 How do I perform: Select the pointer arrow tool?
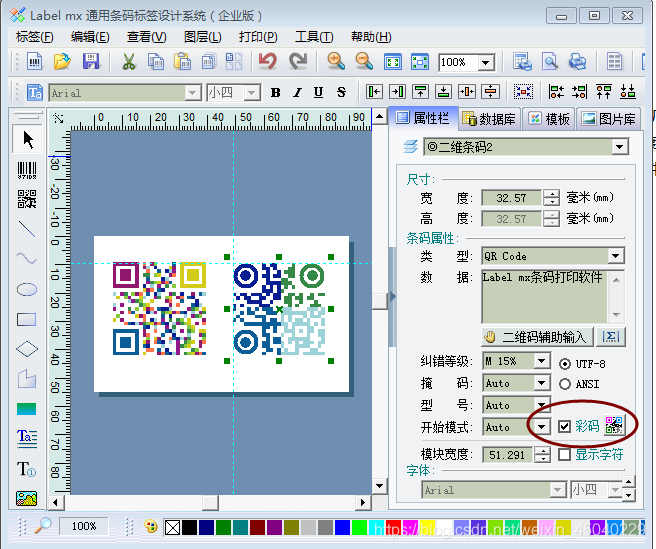[27, 139]
